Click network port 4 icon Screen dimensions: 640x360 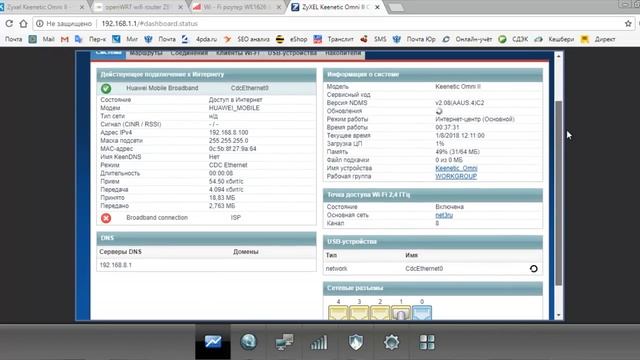(338, 313)
